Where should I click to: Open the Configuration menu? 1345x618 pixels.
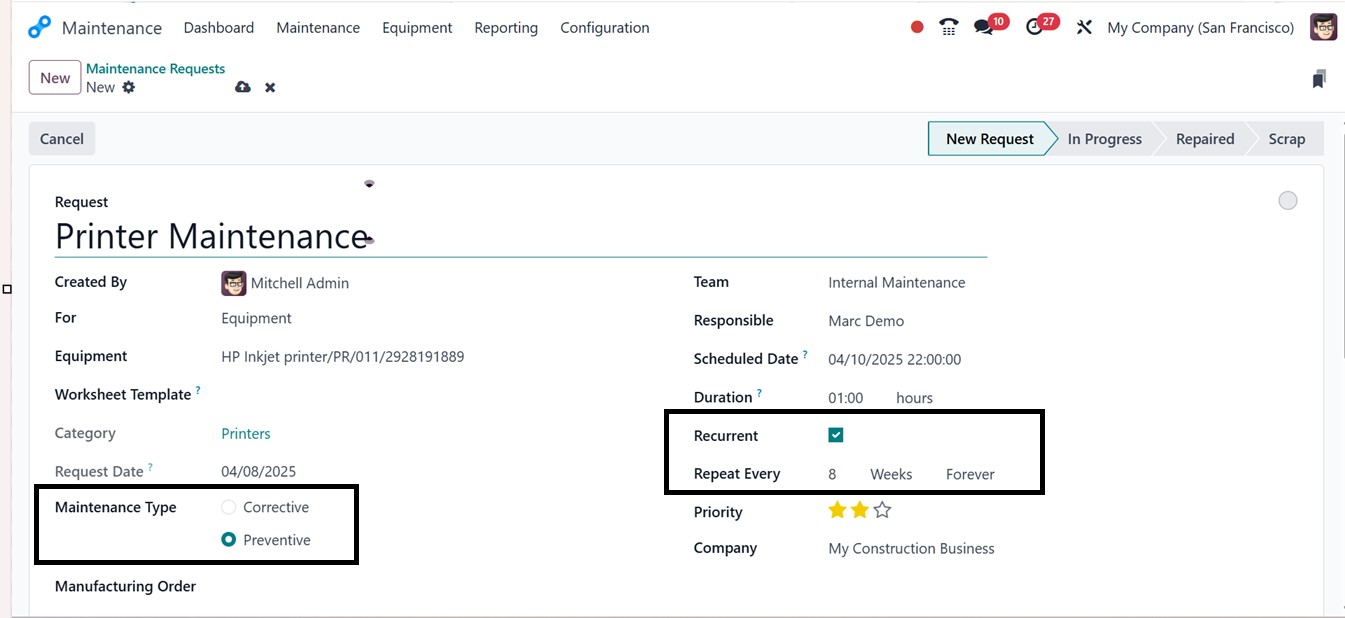pyautogui.click(x=604, y=28)
